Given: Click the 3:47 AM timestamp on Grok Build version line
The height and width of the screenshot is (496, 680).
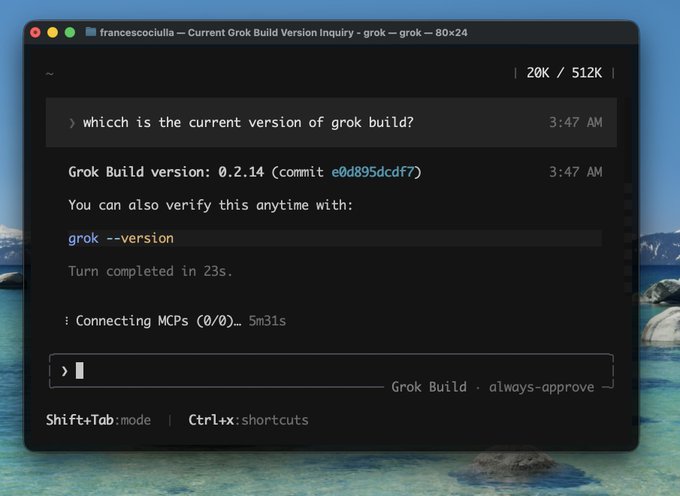Looking at the screenshot, I should pos(575,172).
